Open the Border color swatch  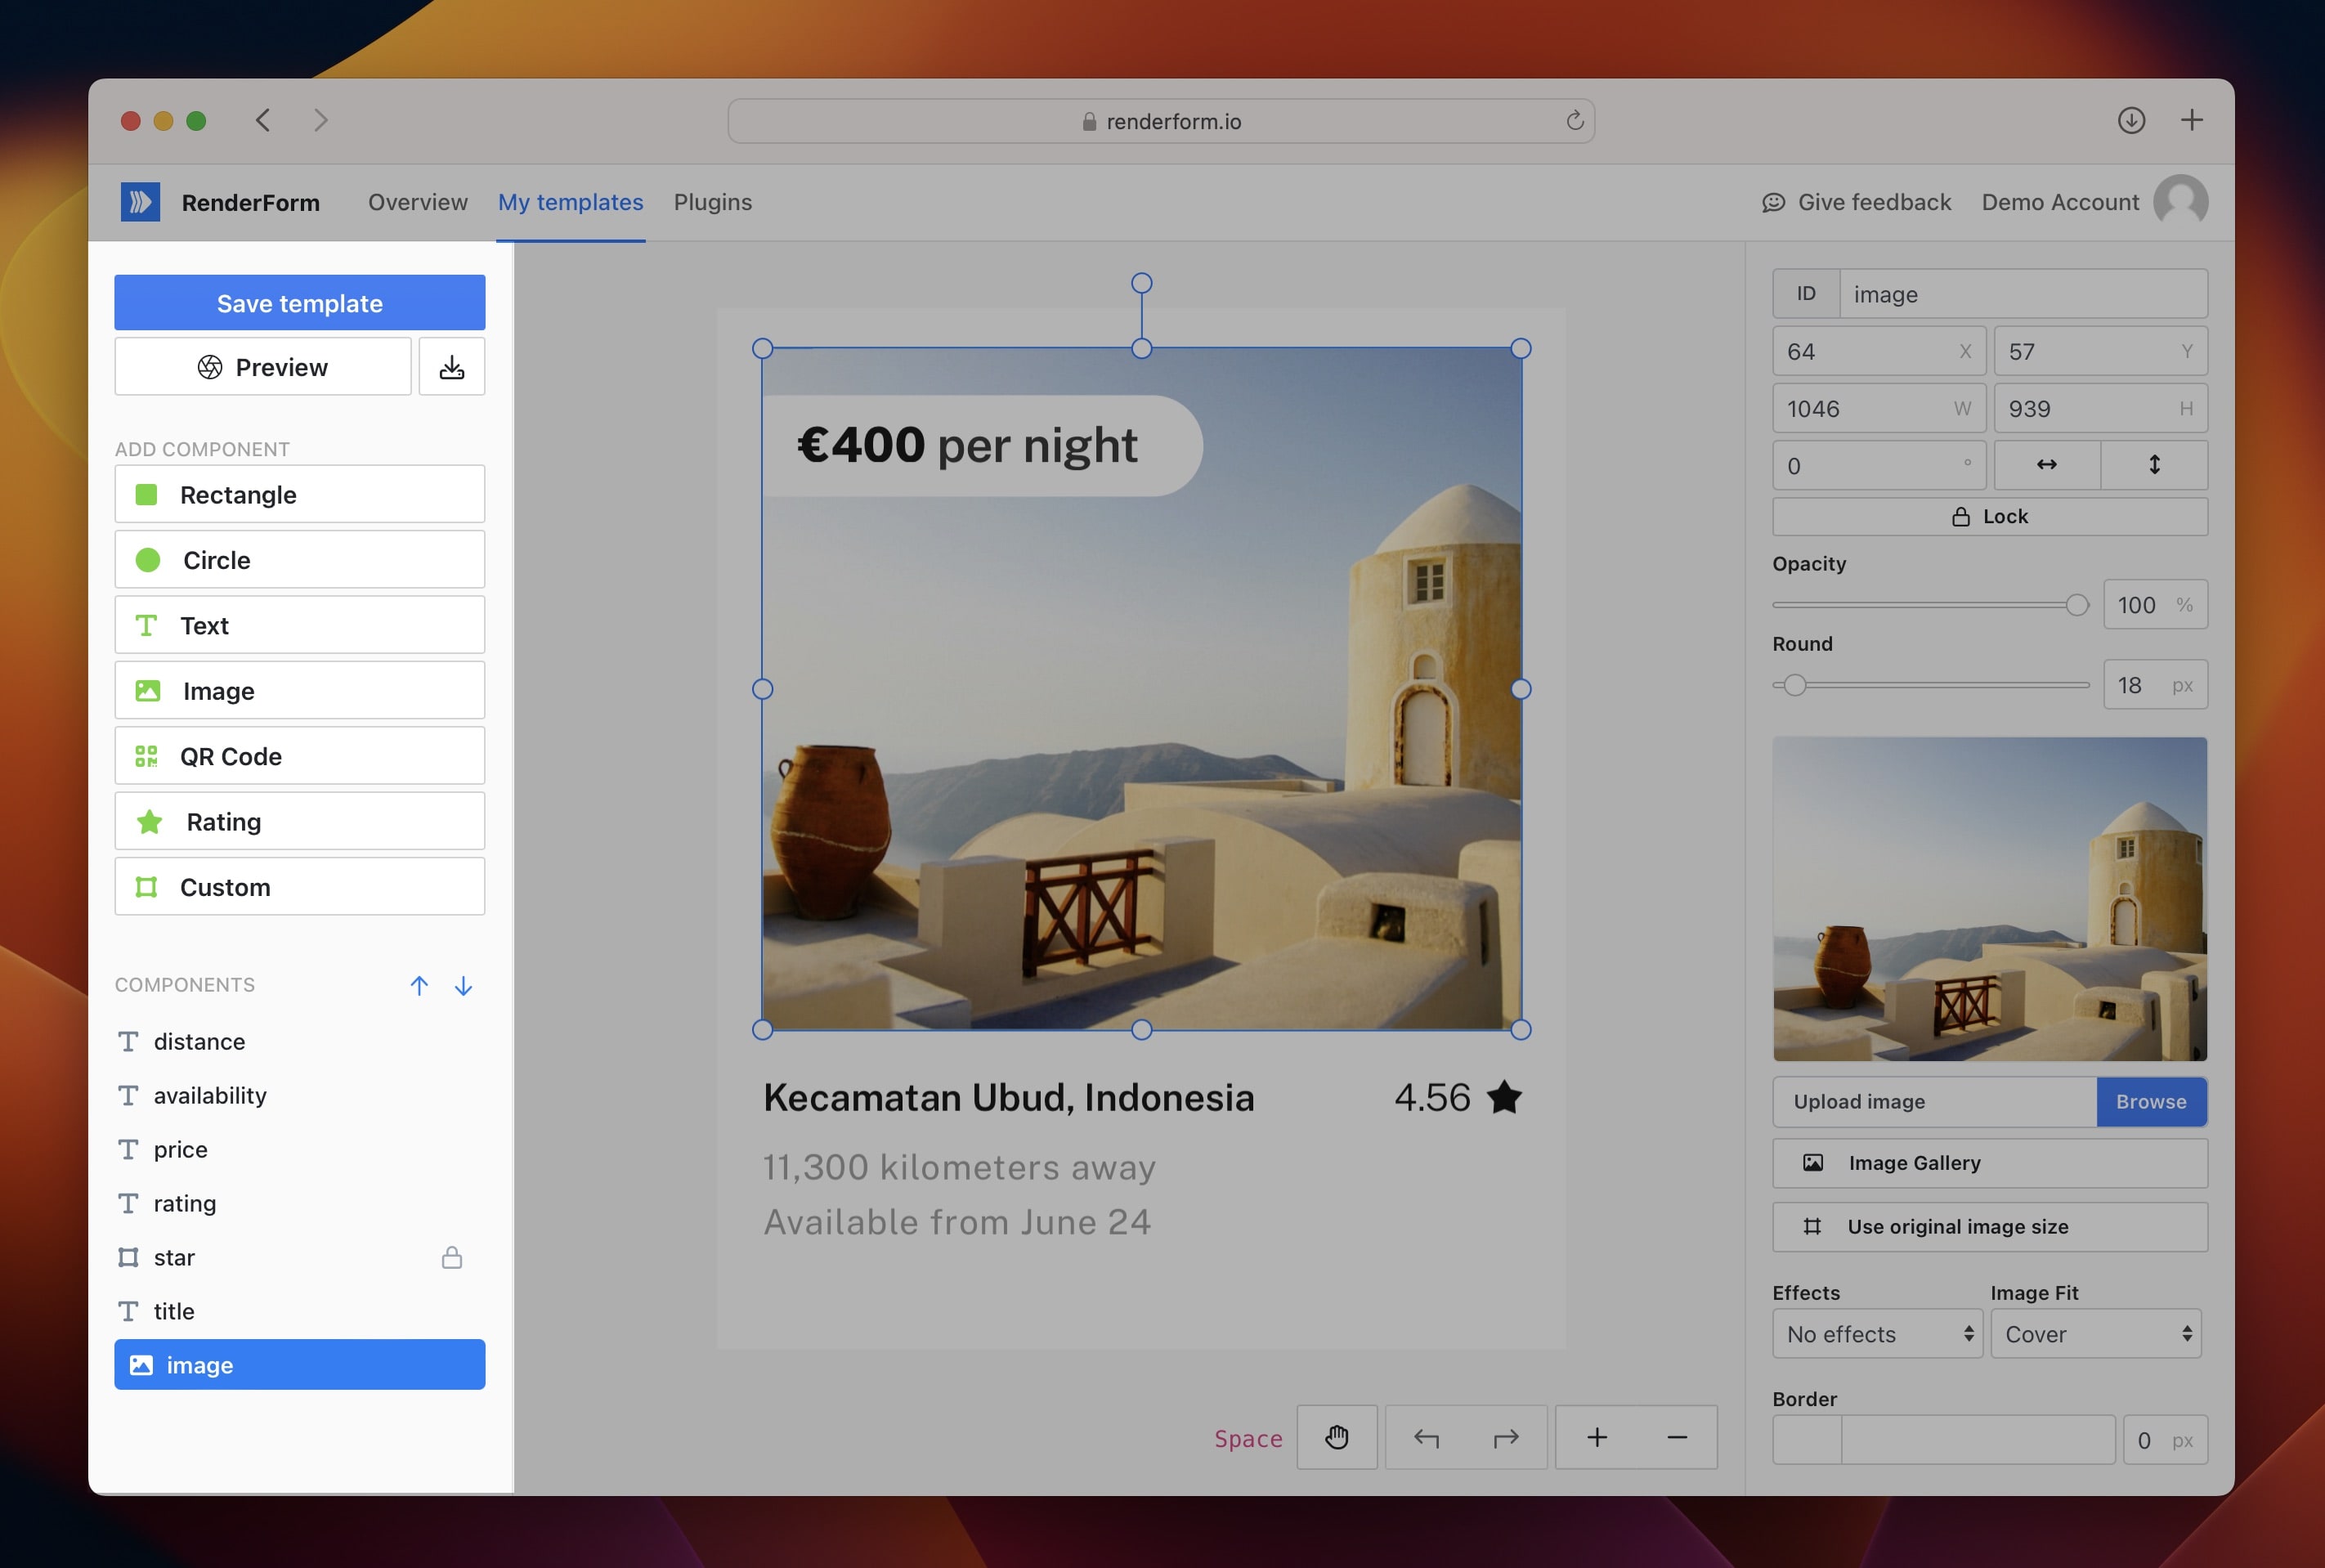1807,1440
